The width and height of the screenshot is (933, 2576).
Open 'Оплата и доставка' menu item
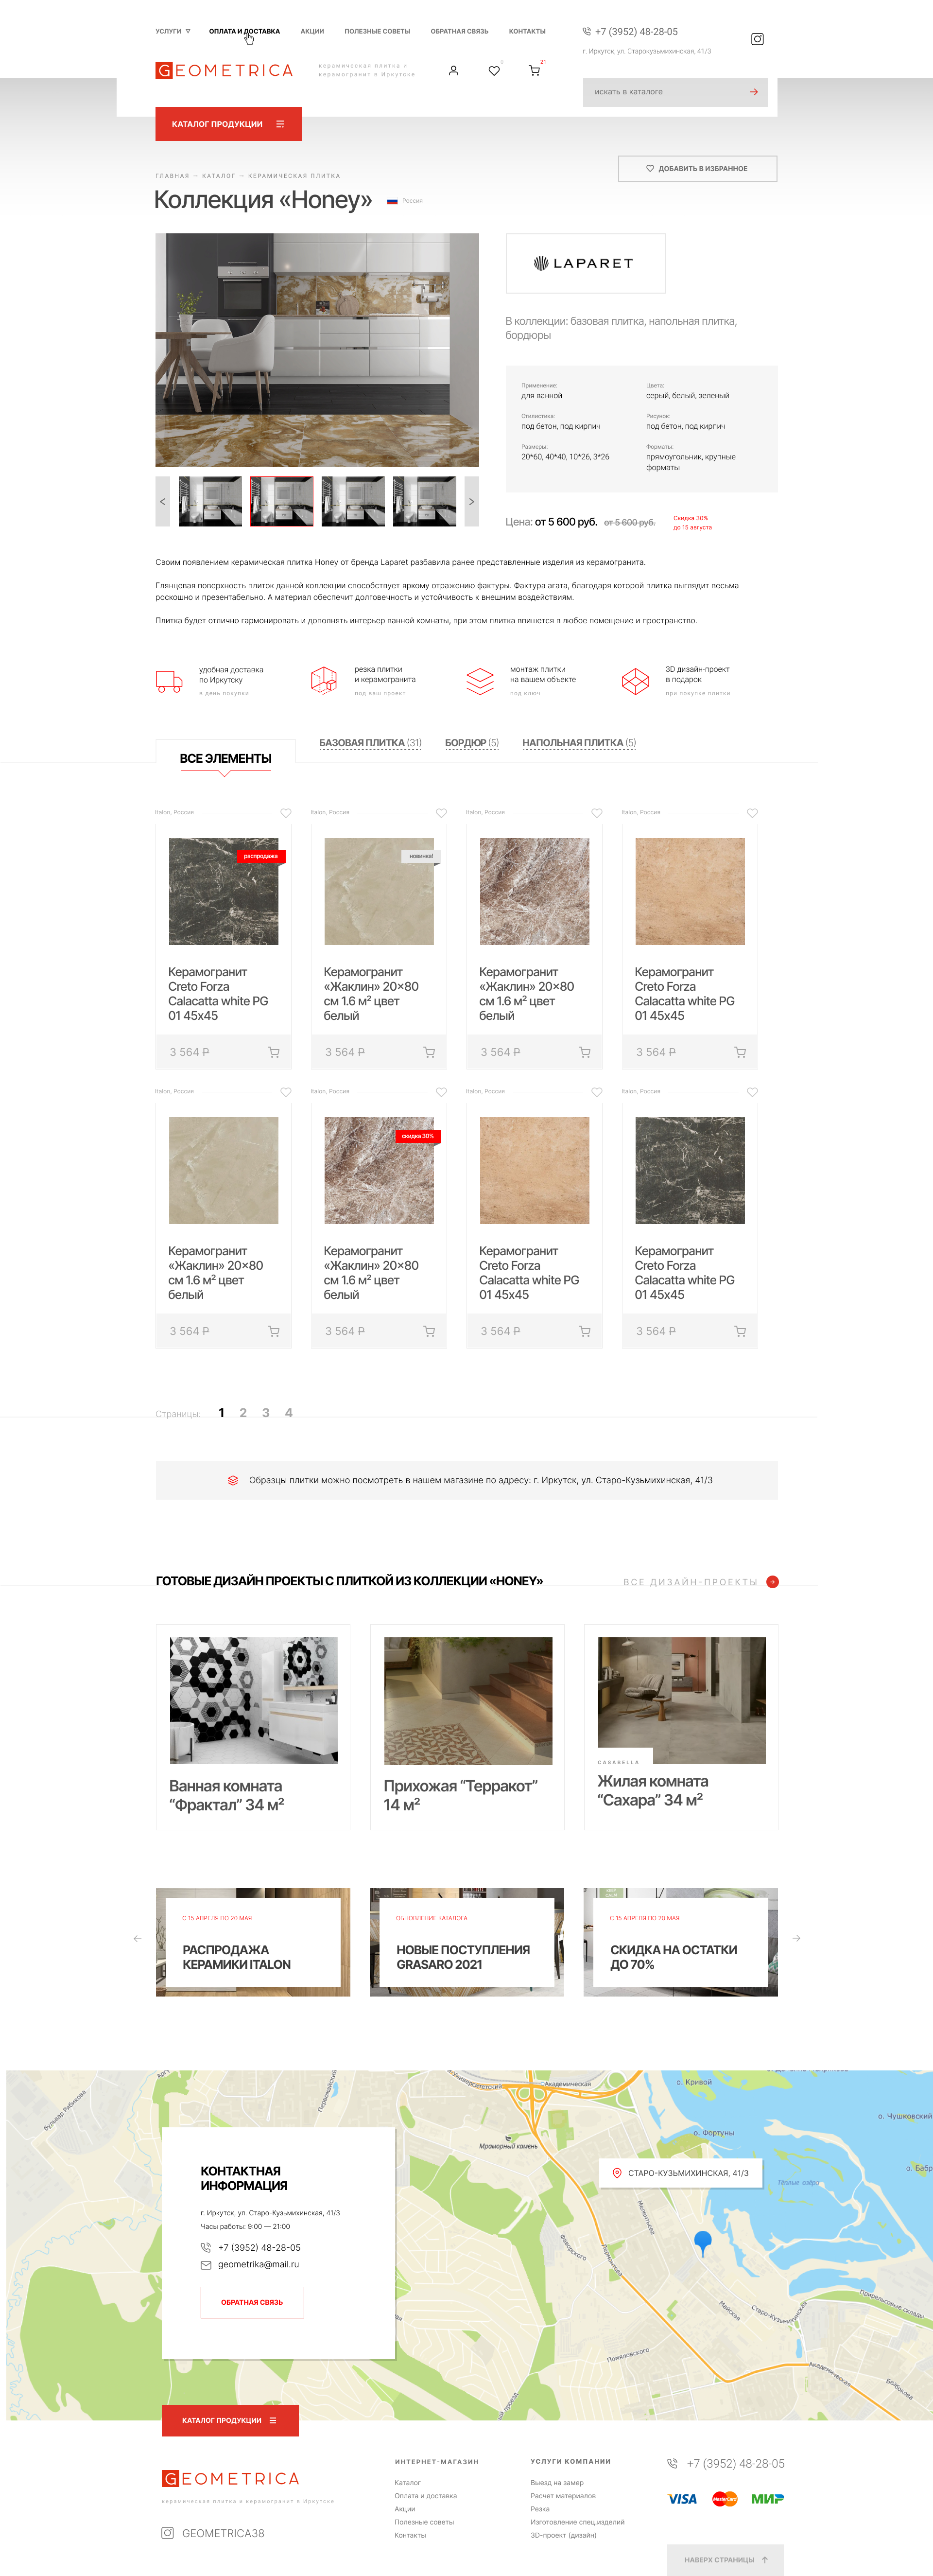pos(244,31)
